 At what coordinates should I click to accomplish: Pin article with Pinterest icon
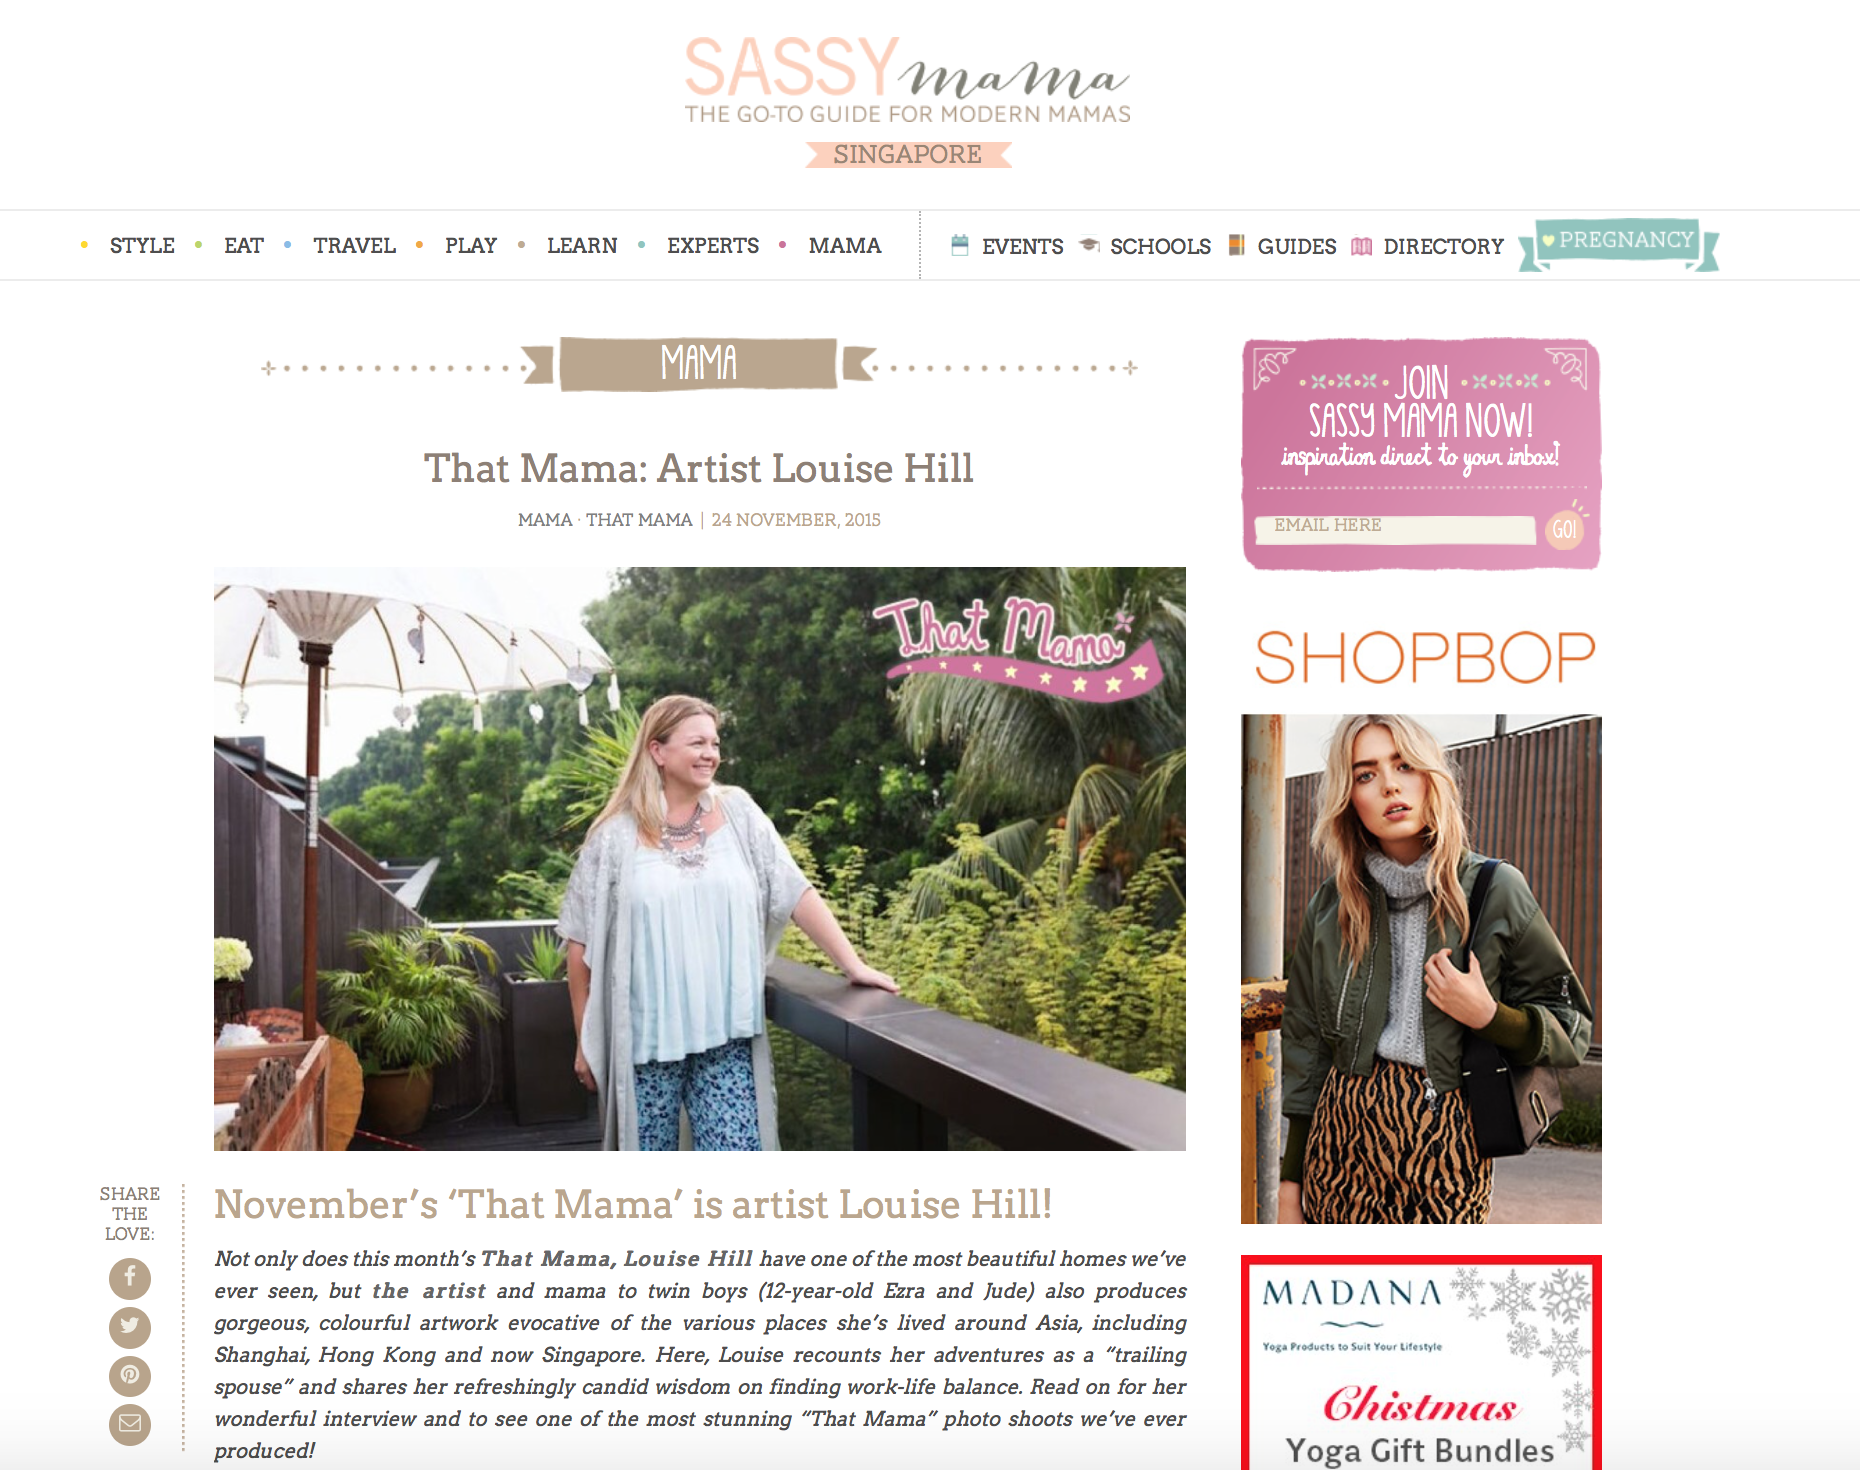tap(130, 1376)
